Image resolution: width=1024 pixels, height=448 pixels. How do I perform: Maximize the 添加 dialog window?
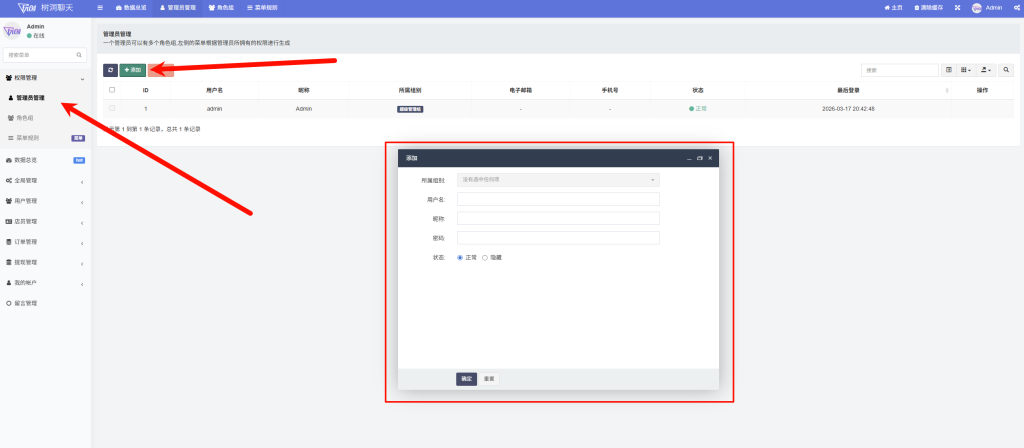point(699,158)
